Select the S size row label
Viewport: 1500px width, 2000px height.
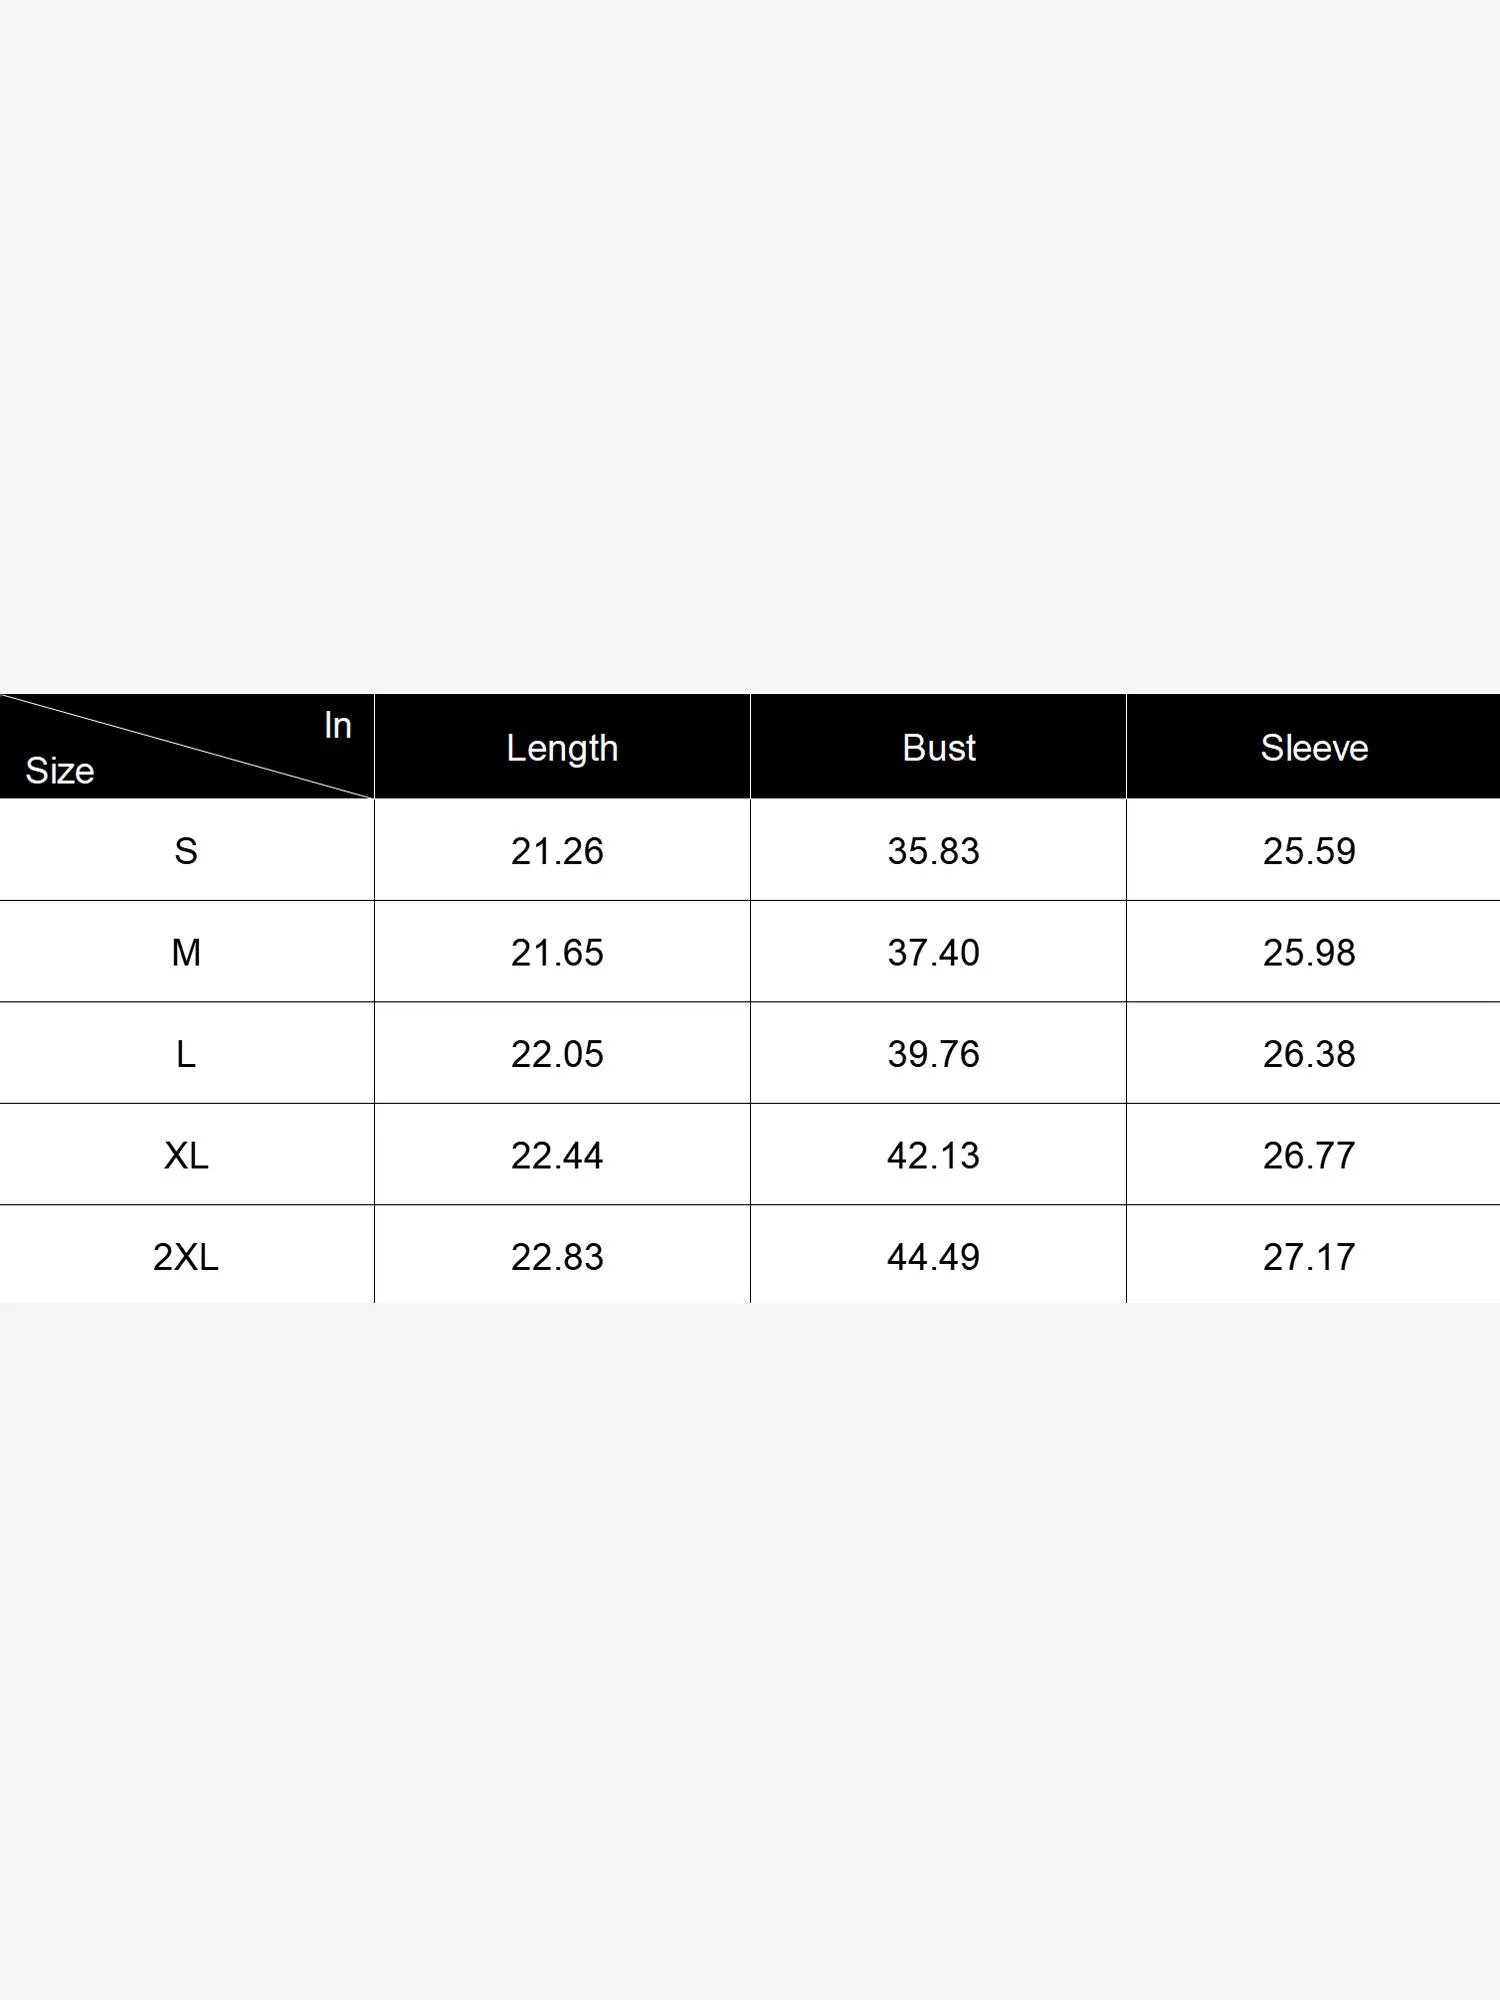(186, 851)
